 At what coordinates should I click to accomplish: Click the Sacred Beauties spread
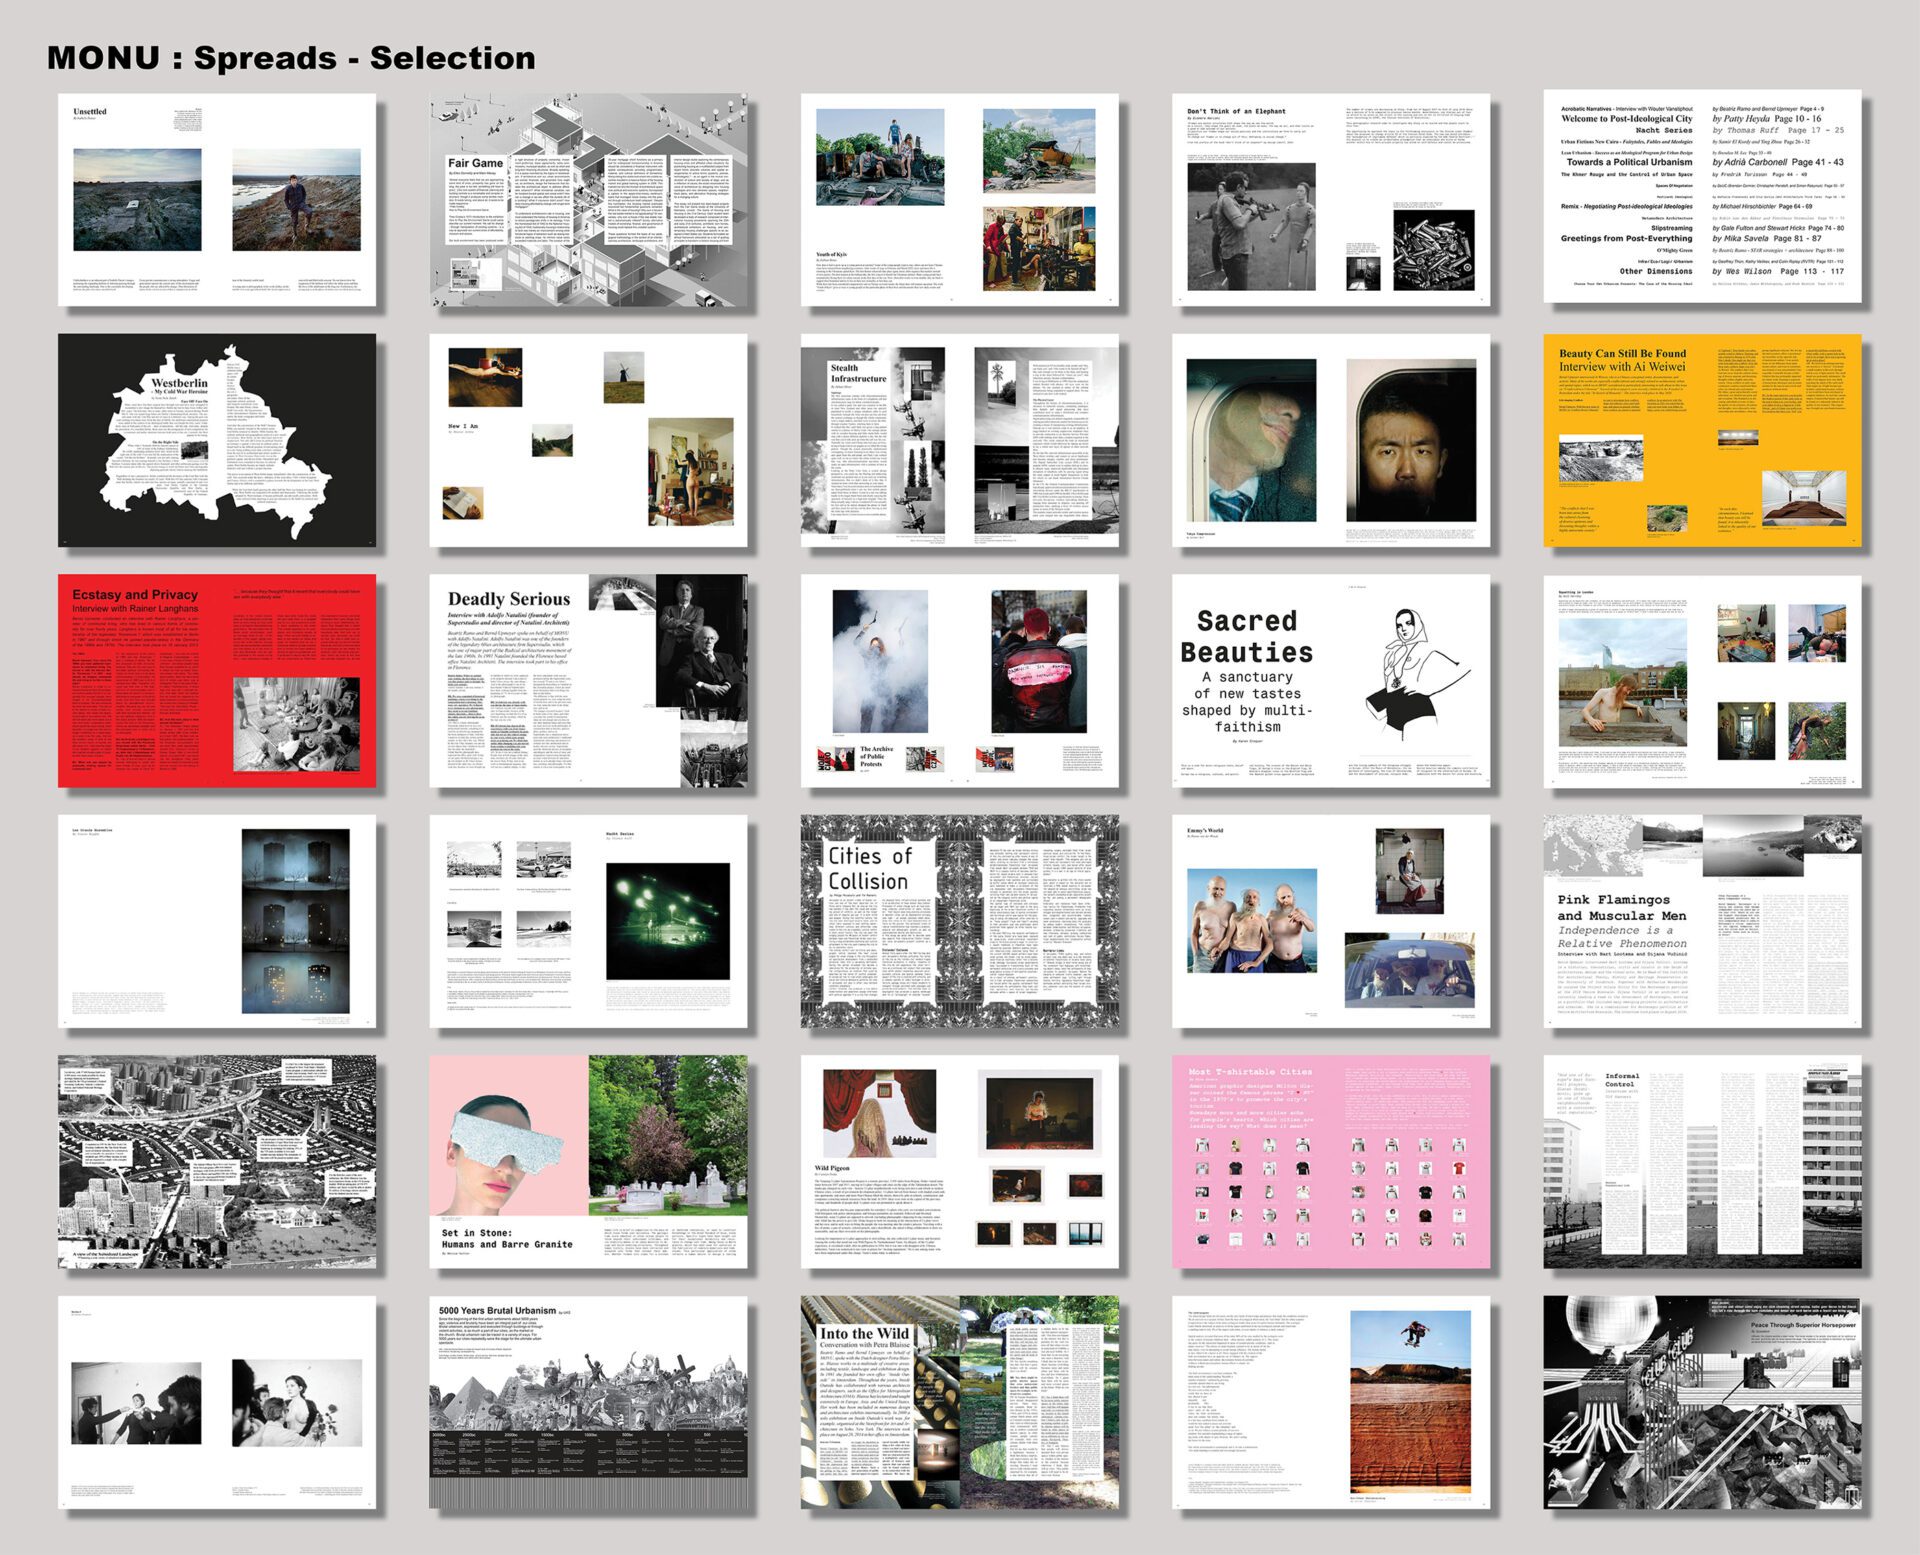[1331, 680]
